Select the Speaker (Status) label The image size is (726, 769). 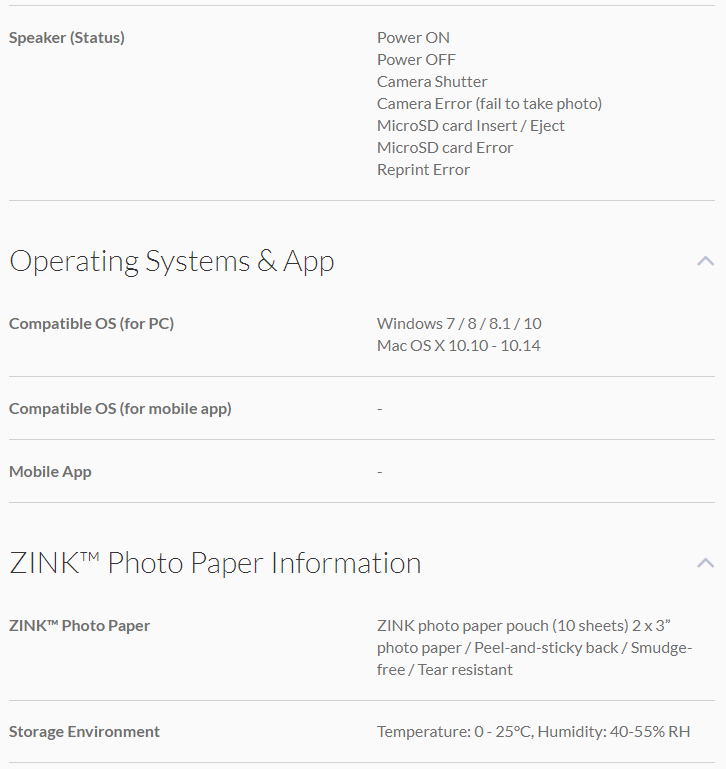click(67, 38)
